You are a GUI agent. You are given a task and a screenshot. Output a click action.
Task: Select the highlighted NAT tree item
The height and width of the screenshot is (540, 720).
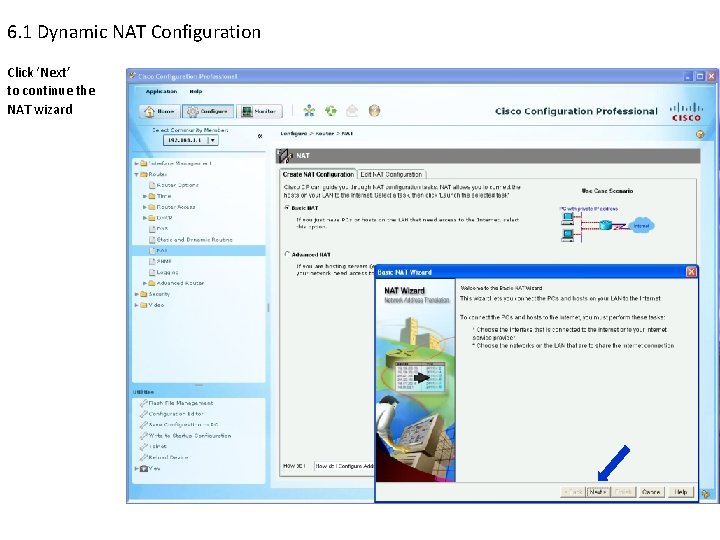199,250
